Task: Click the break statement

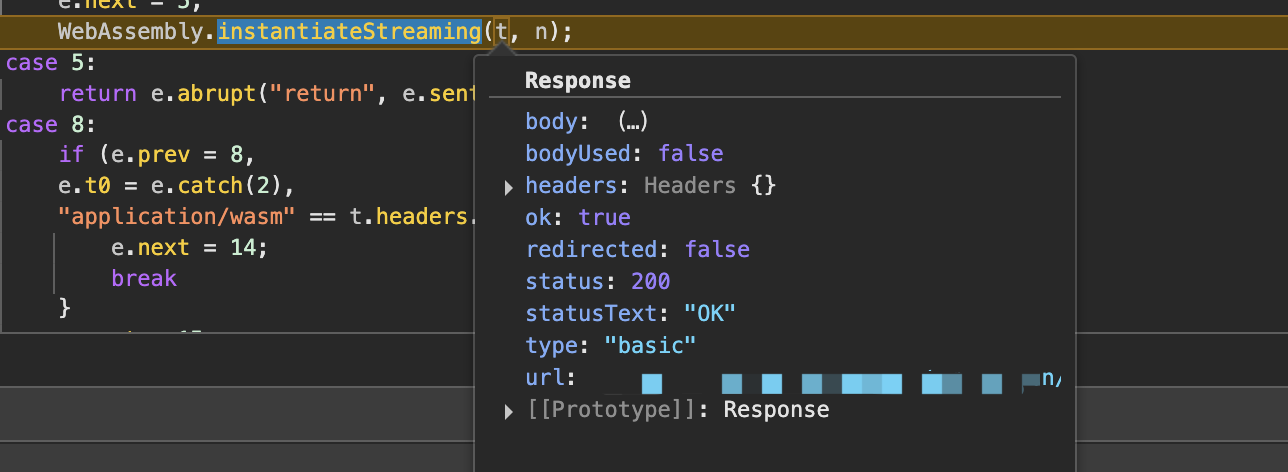Action: point(144,278)
